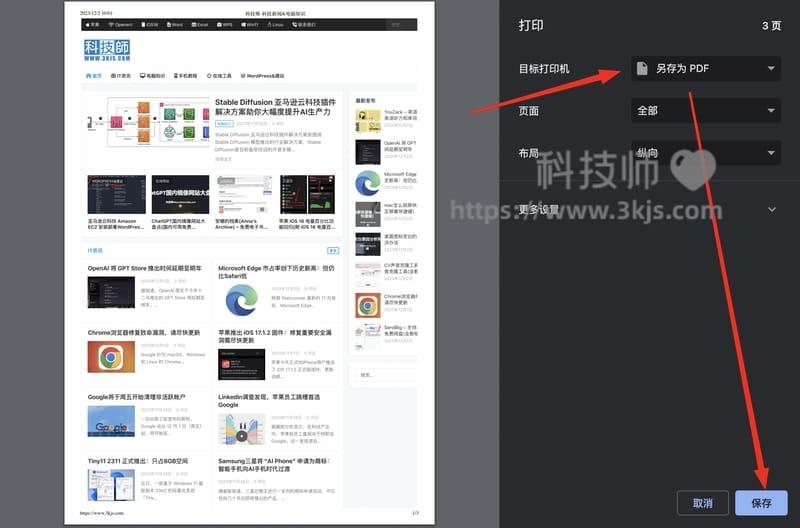This screenshot has height=528, width=800.
Task: Click the WordPress&建站 nav item in preview
Action: [262, 76]
